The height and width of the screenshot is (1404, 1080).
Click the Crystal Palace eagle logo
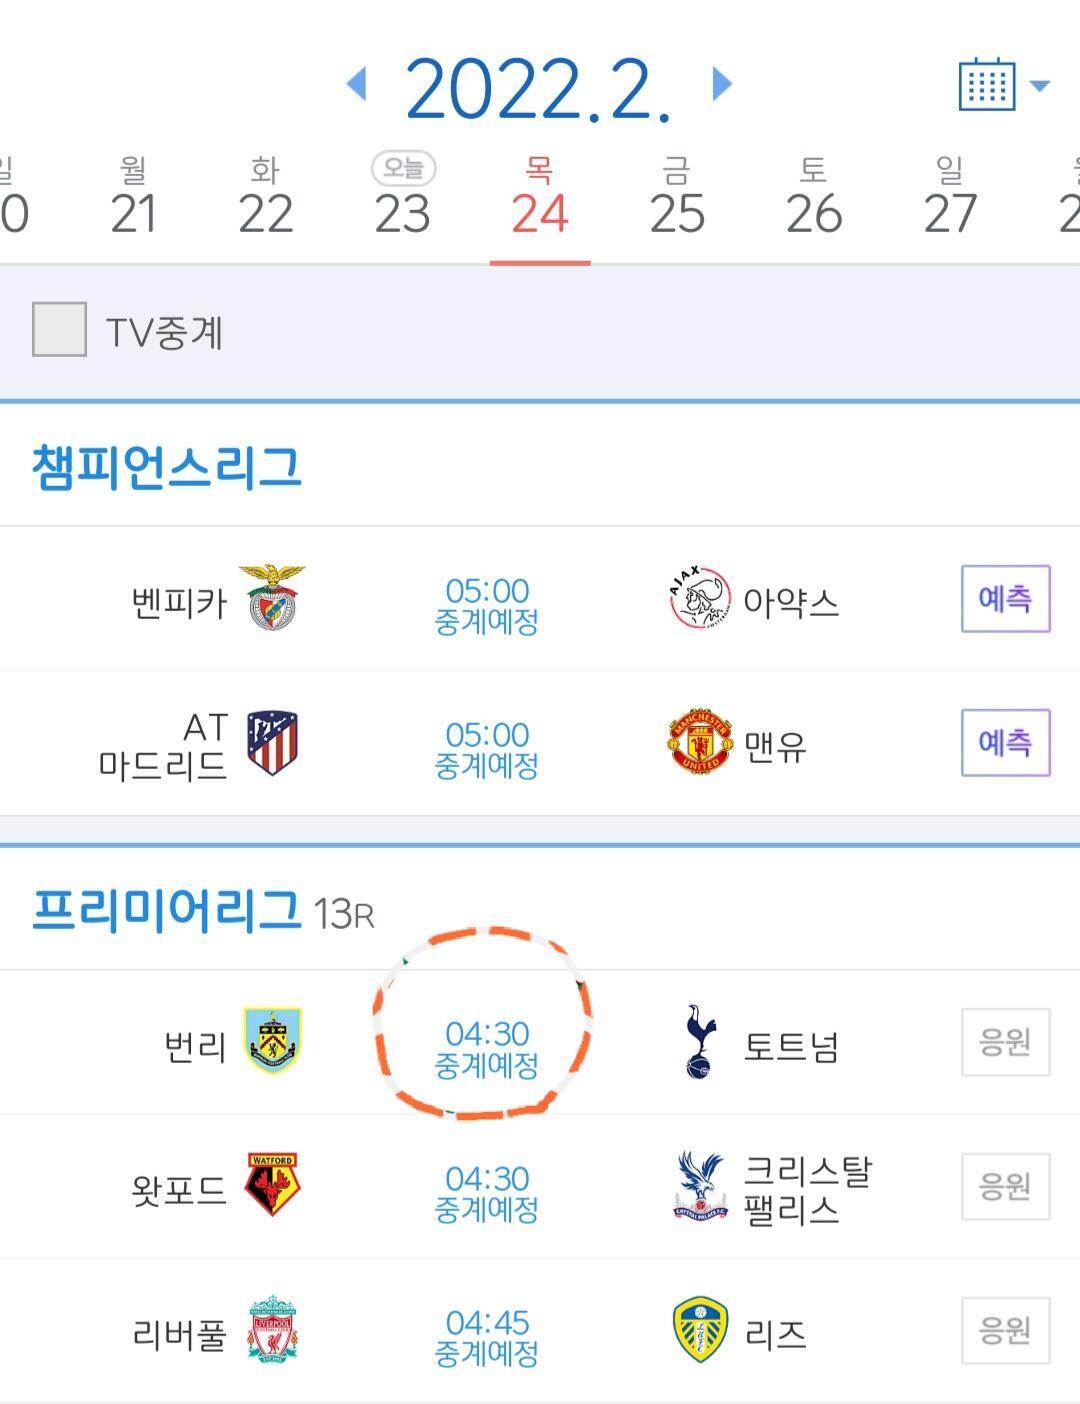699,1186
